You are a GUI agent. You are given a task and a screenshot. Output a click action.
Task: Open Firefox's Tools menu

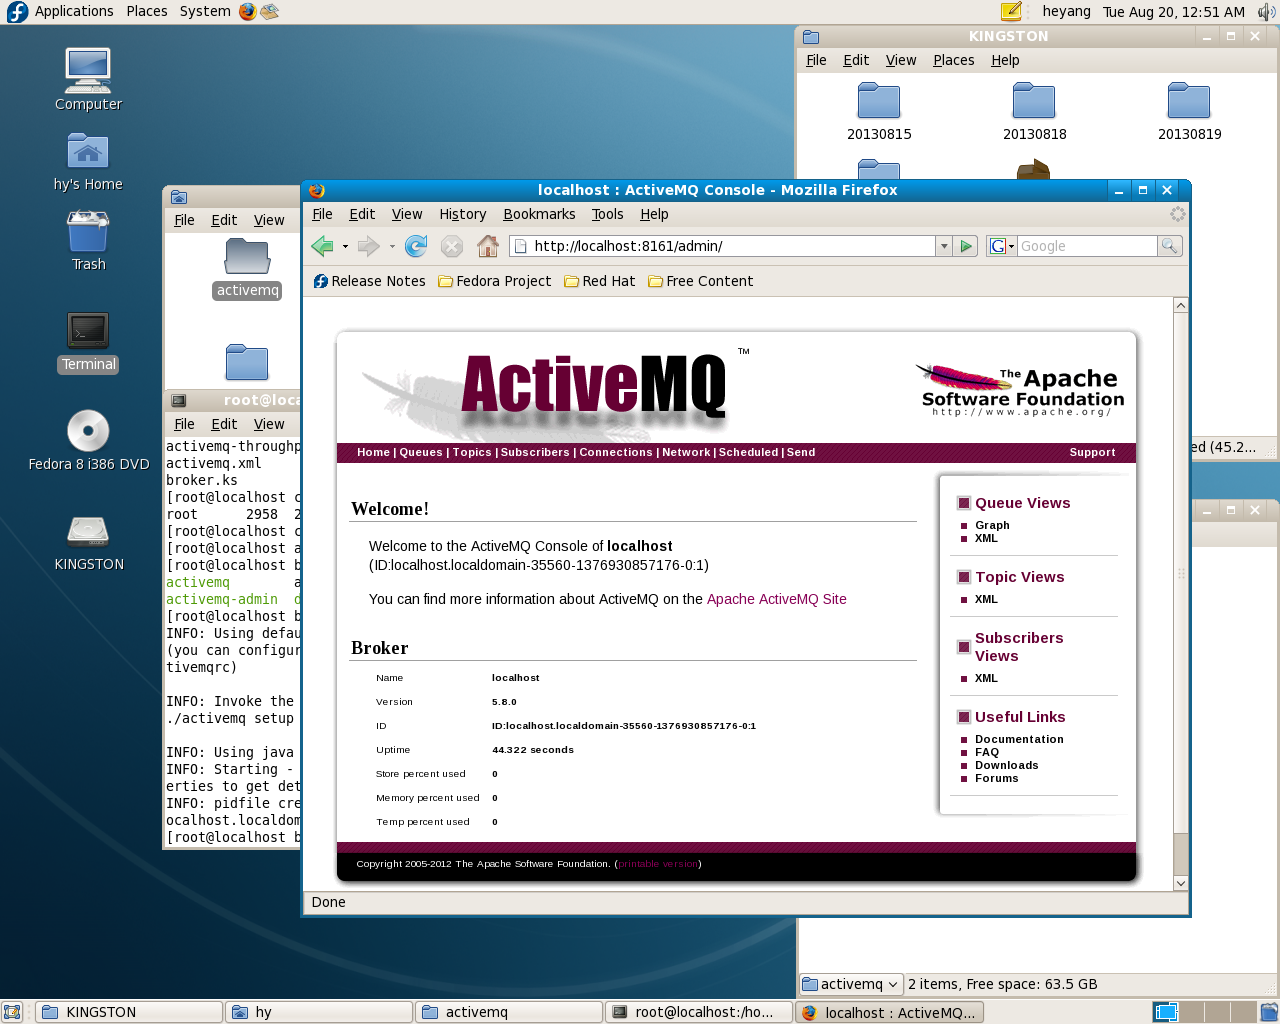point(607,214)
